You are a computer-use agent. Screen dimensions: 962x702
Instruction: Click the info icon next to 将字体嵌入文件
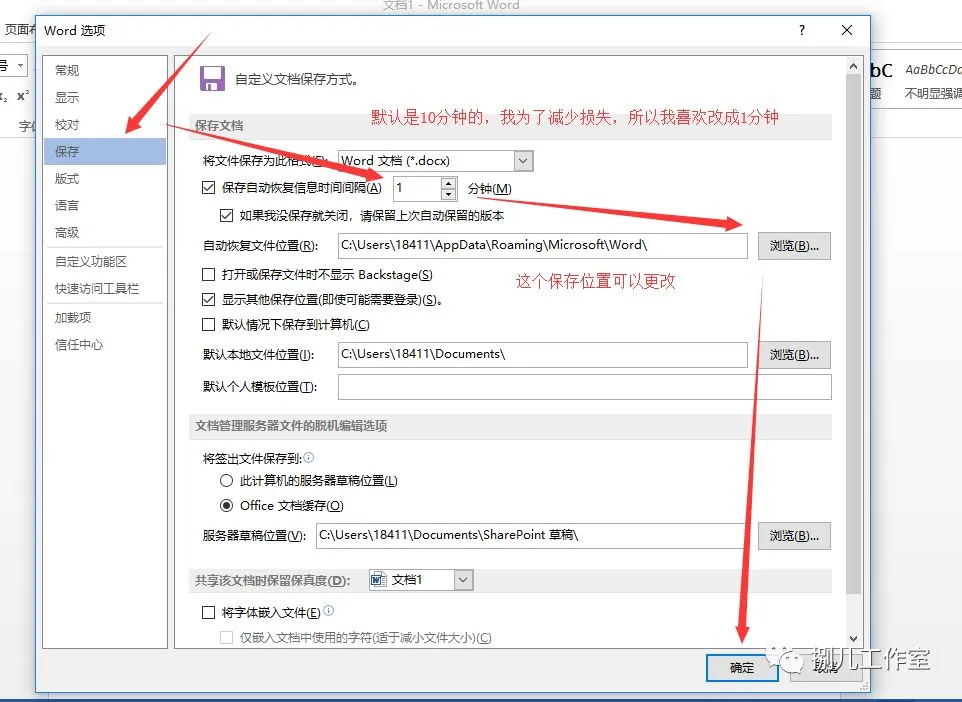329,611
